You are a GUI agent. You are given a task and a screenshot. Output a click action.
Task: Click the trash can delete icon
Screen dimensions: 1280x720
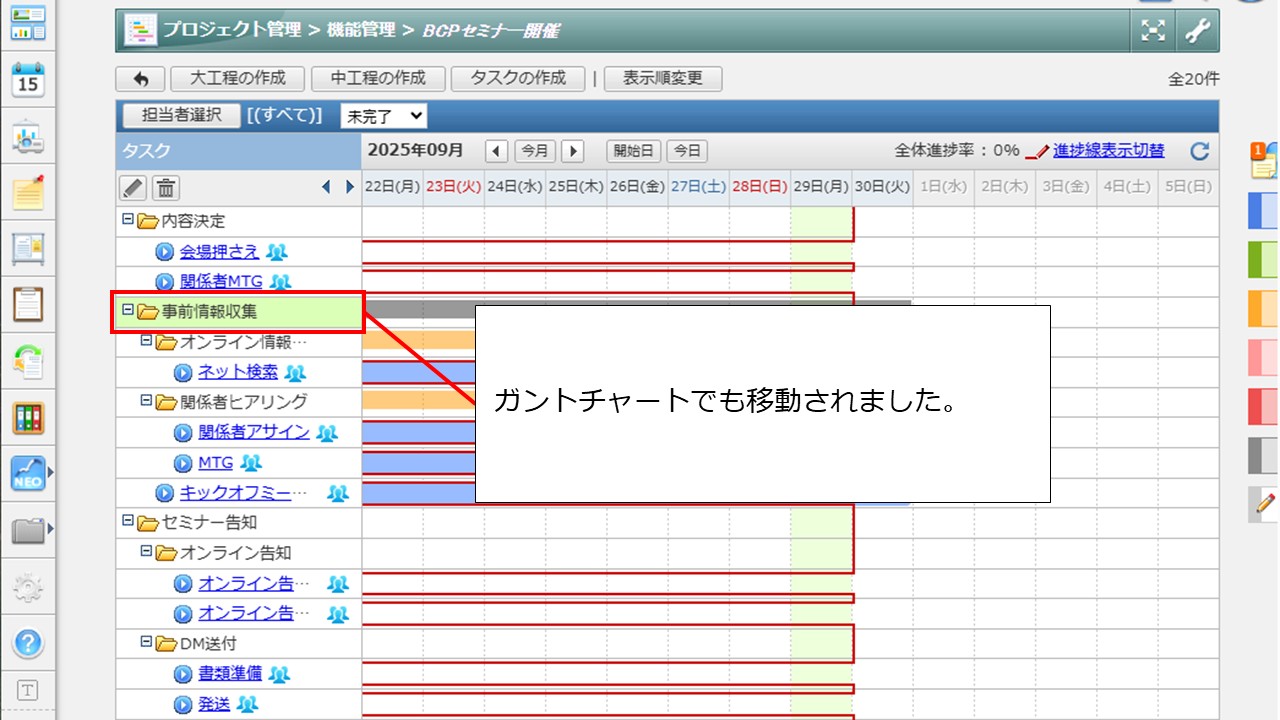[166, 188]
